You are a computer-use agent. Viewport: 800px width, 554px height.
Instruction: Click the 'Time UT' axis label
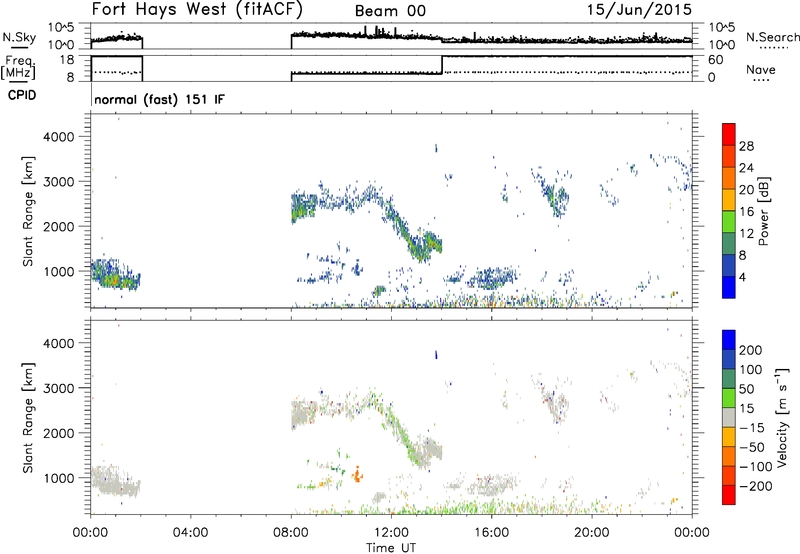pyautogui.click(x=391, y=548)
